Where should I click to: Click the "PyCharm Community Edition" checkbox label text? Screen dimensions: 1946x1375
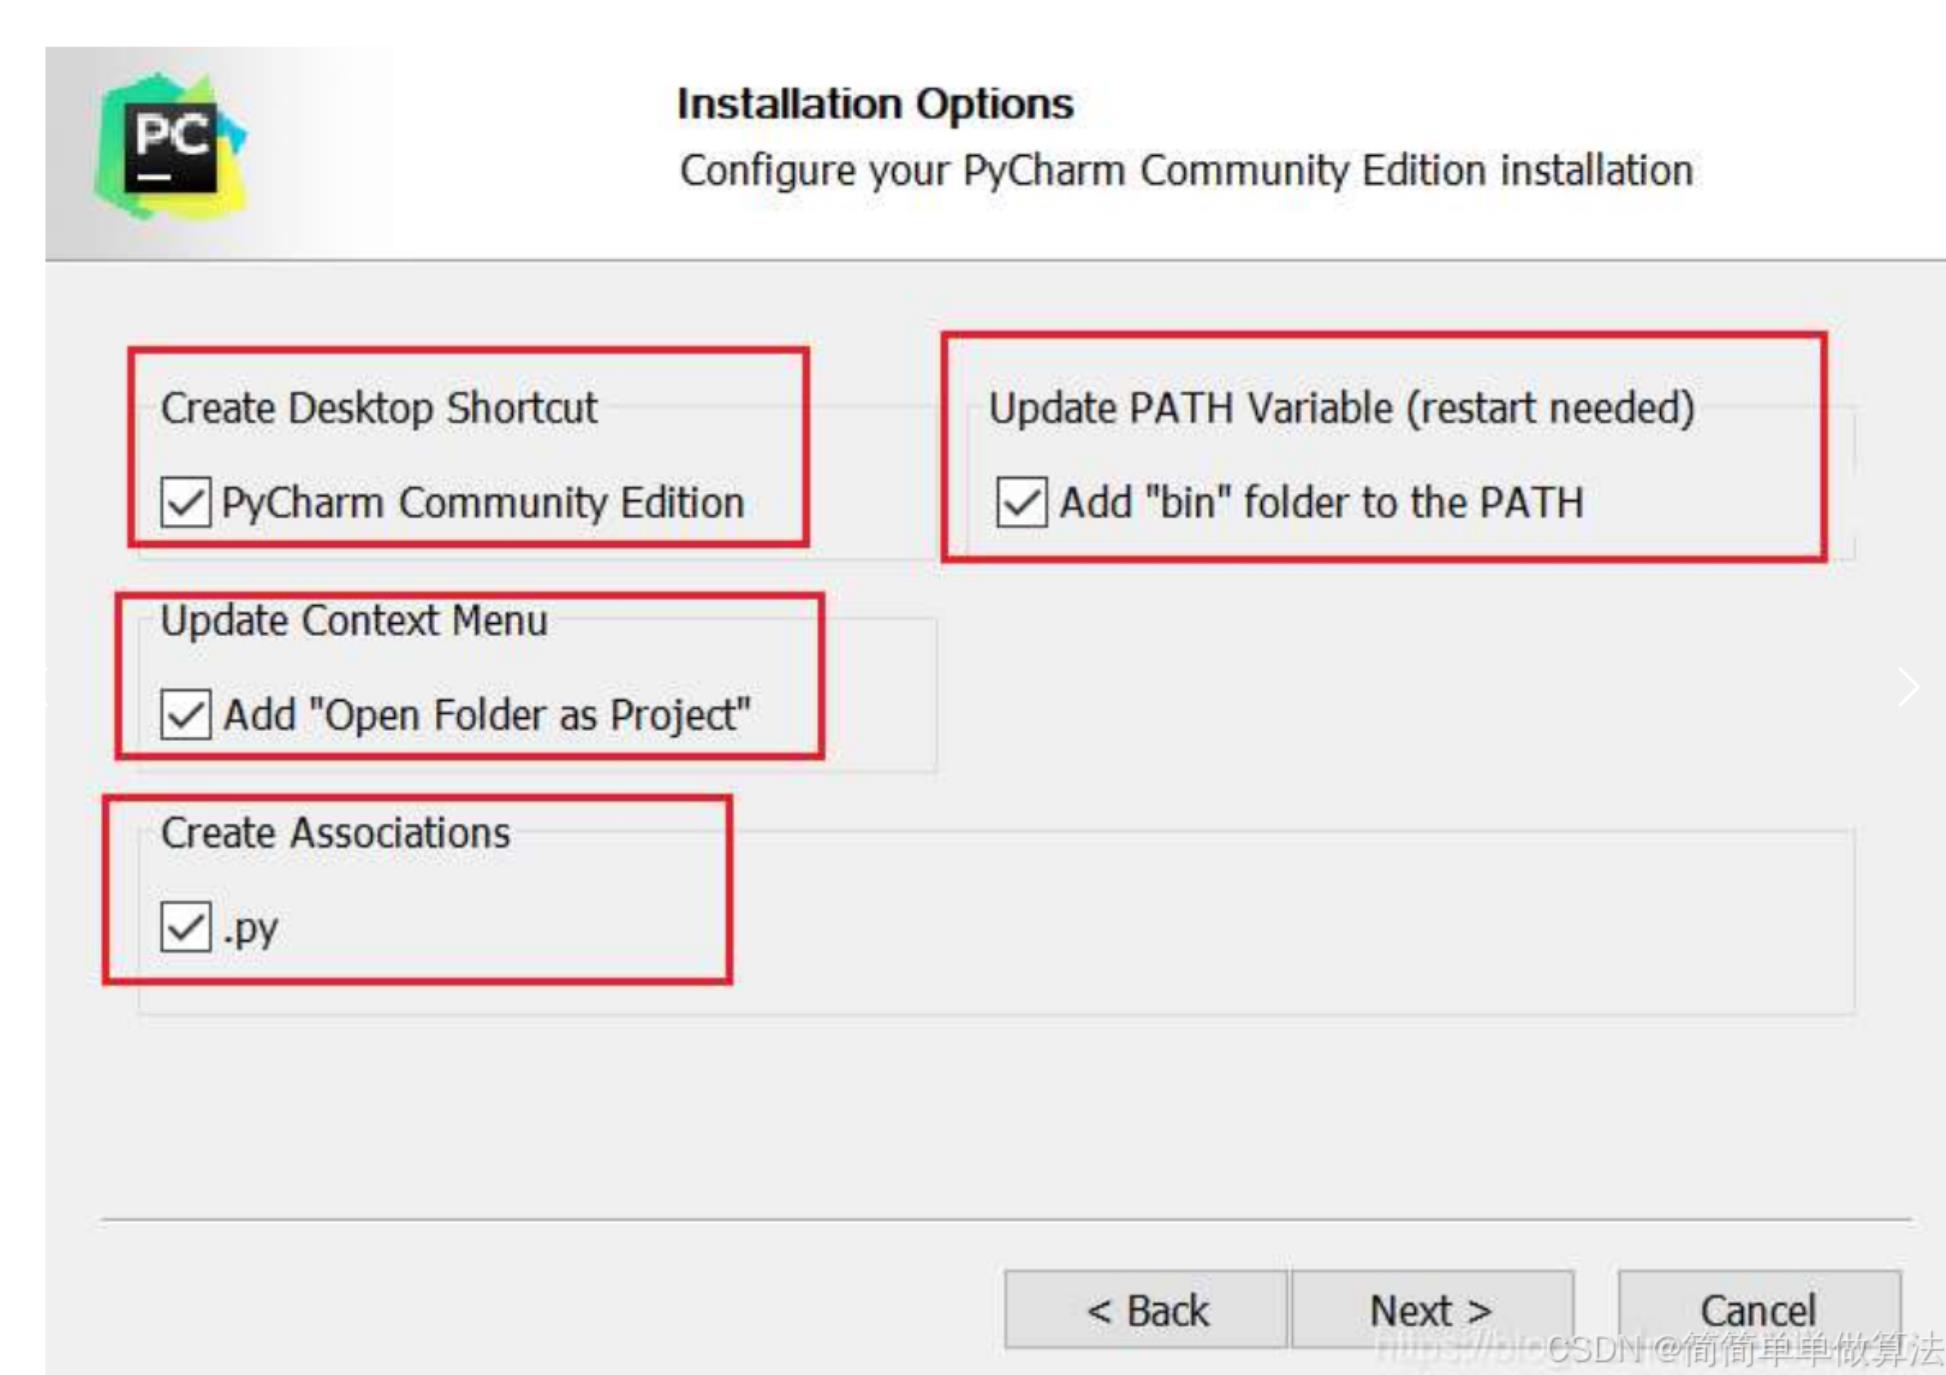click(482, 502)
